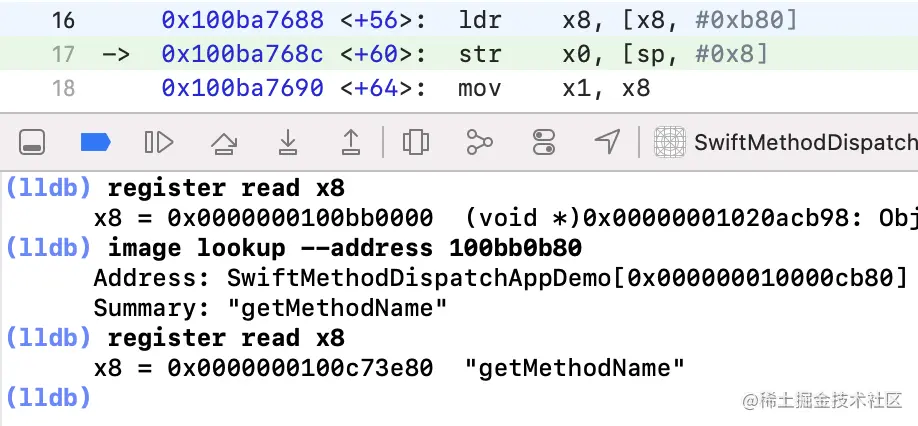Viewport: 918px width, 426px height.
Task: Click the mov instruction mnemonic
Action: point(480,88)
